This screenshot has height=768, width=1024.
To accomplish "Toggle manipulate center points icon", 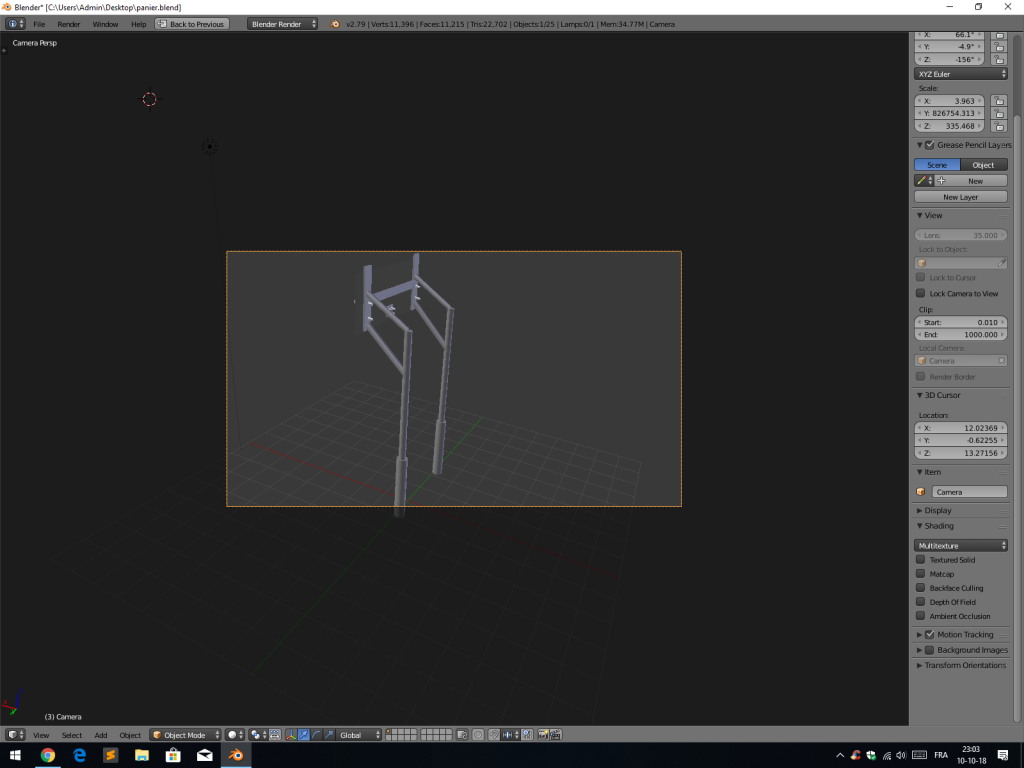I will pyautogui.click(x=275, y=735).
